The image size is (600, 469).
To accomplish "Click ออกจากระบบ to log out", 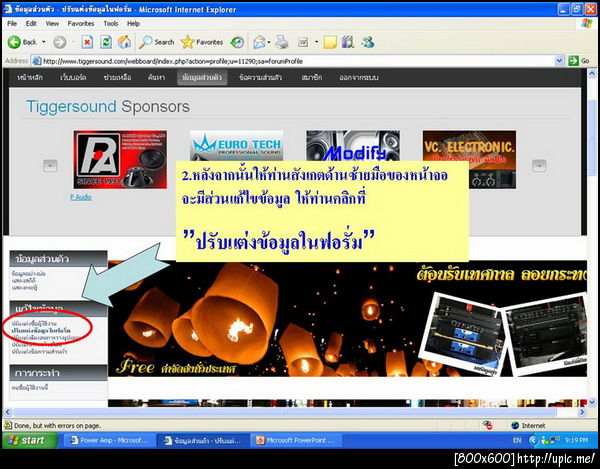I will pyautogui.click(x=359, y=77).
